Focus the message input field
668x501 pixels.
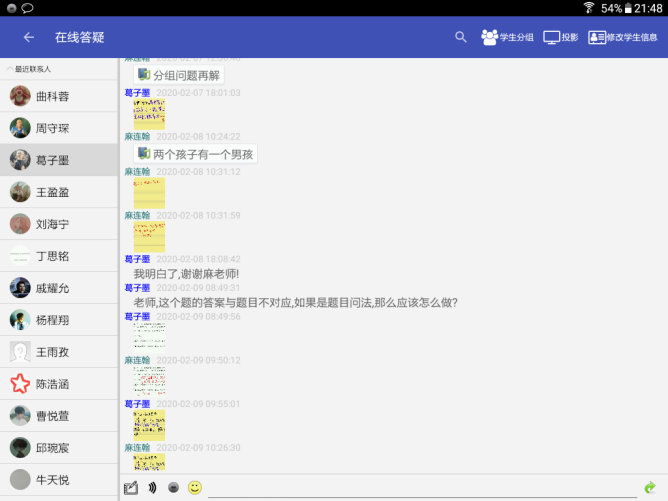coord(422,488)
